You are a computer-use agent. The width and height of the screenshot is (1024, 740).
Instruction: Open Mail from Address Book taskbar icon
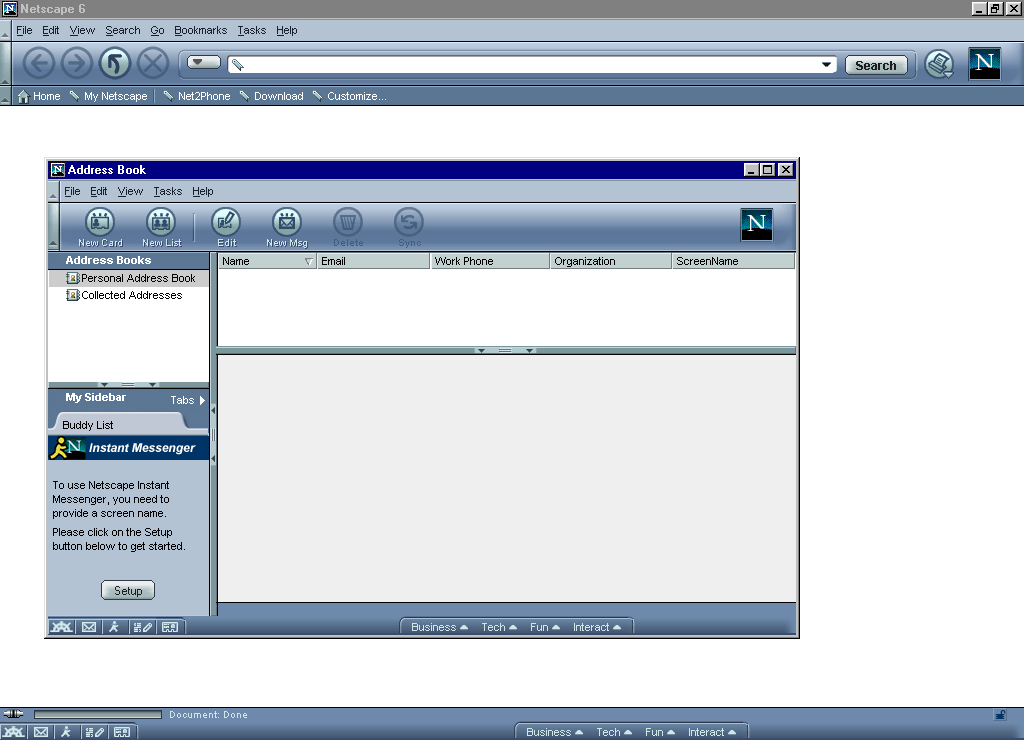pos(89,627)
